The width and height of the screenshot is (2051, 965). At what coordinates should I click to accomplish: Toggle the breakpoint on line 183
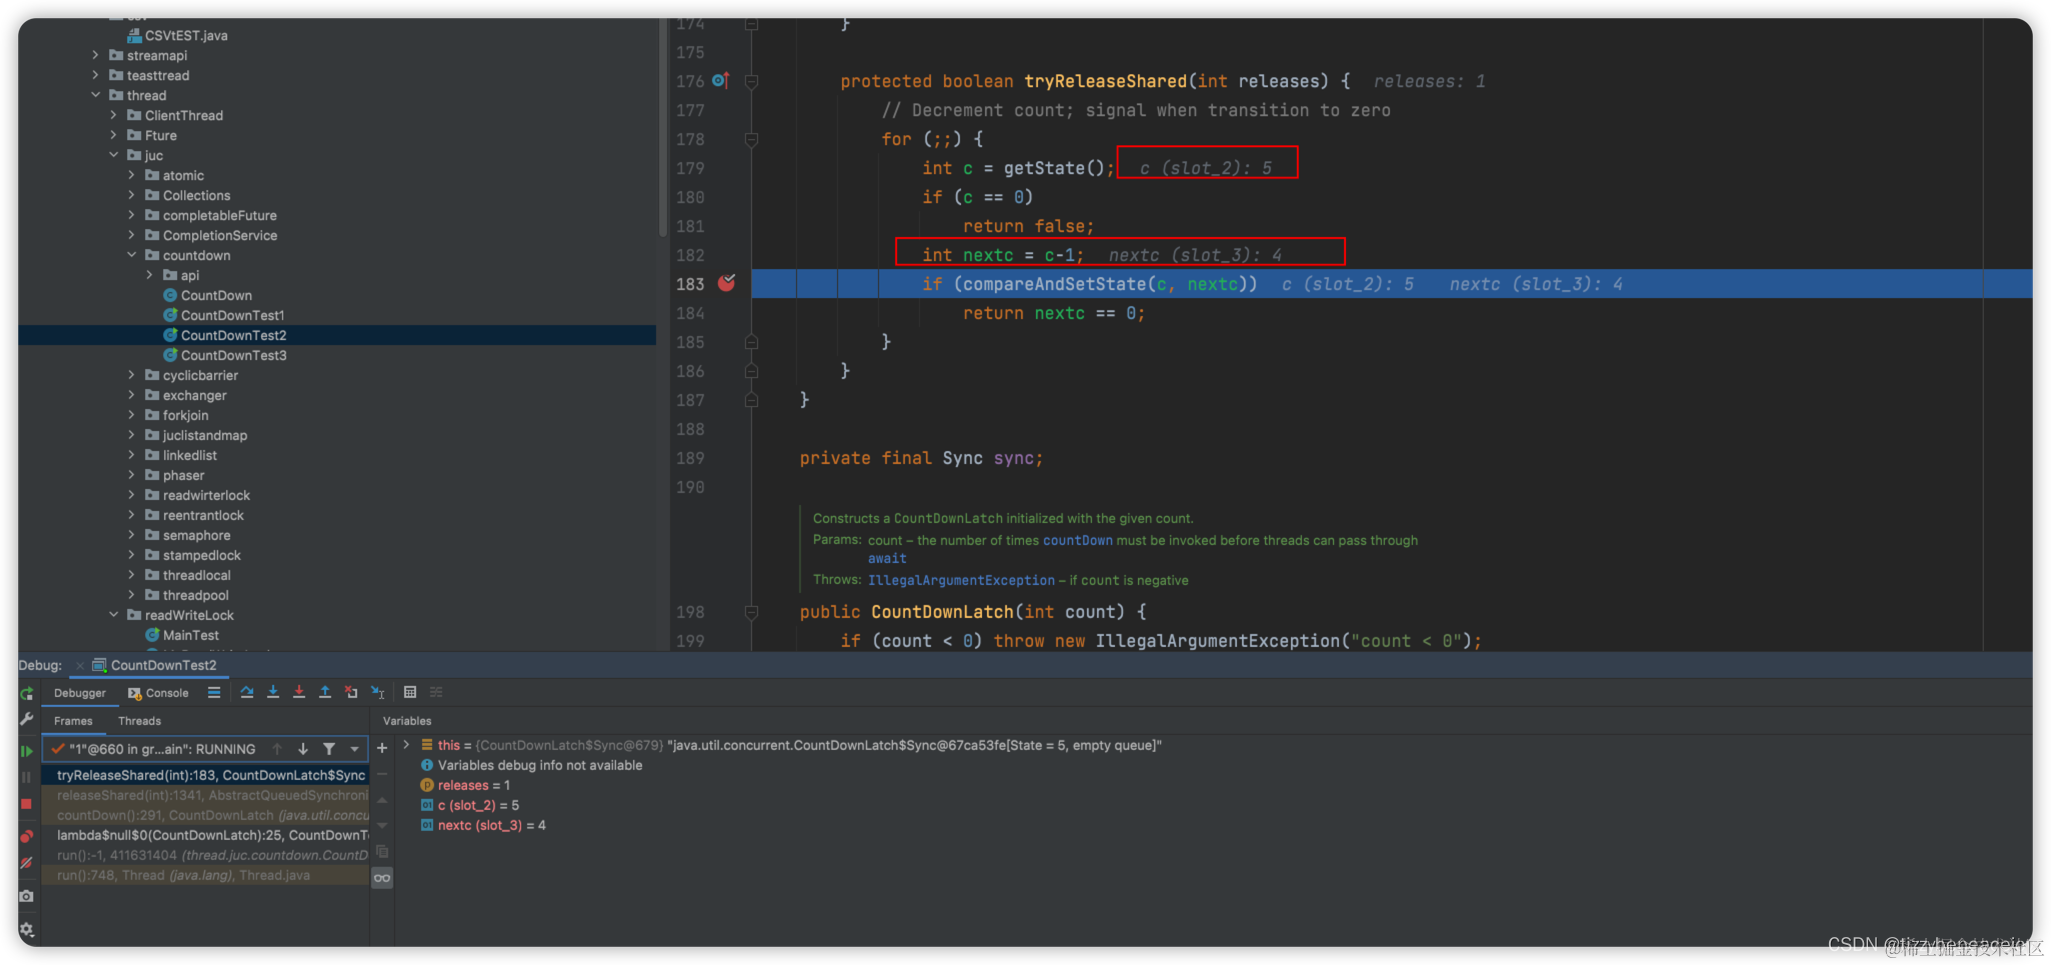coord(727,283)
